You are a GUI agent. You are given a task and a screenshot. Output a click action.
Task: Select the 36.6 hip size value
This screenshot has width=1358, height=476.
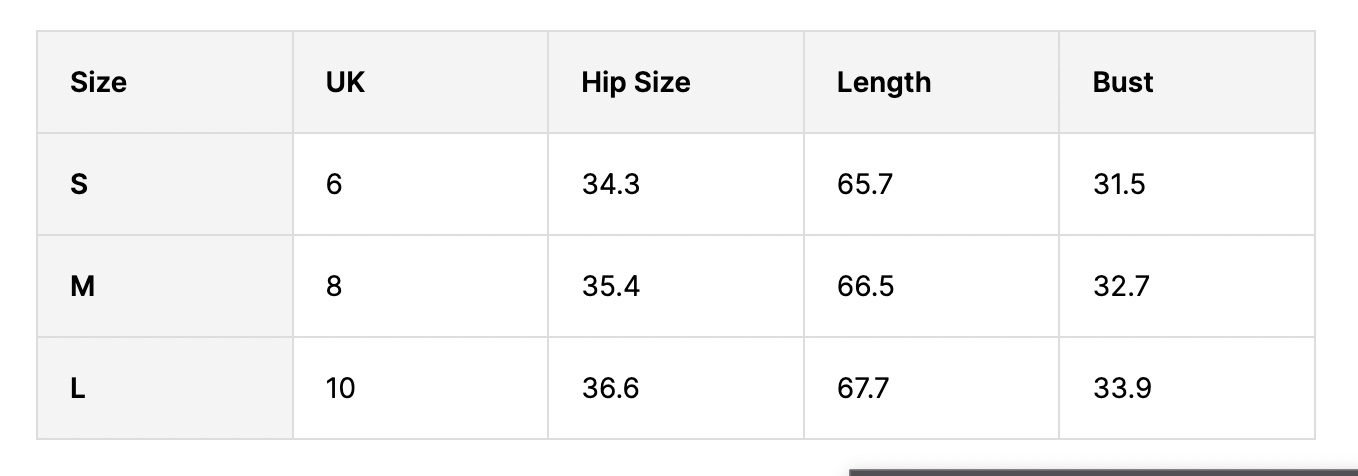[610, 388]
